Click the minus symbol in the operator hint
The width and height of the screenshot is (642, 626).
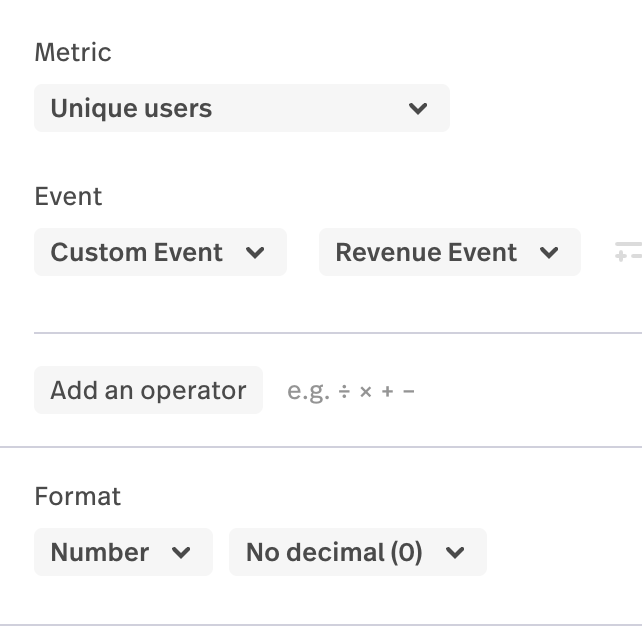coord(408,391)
